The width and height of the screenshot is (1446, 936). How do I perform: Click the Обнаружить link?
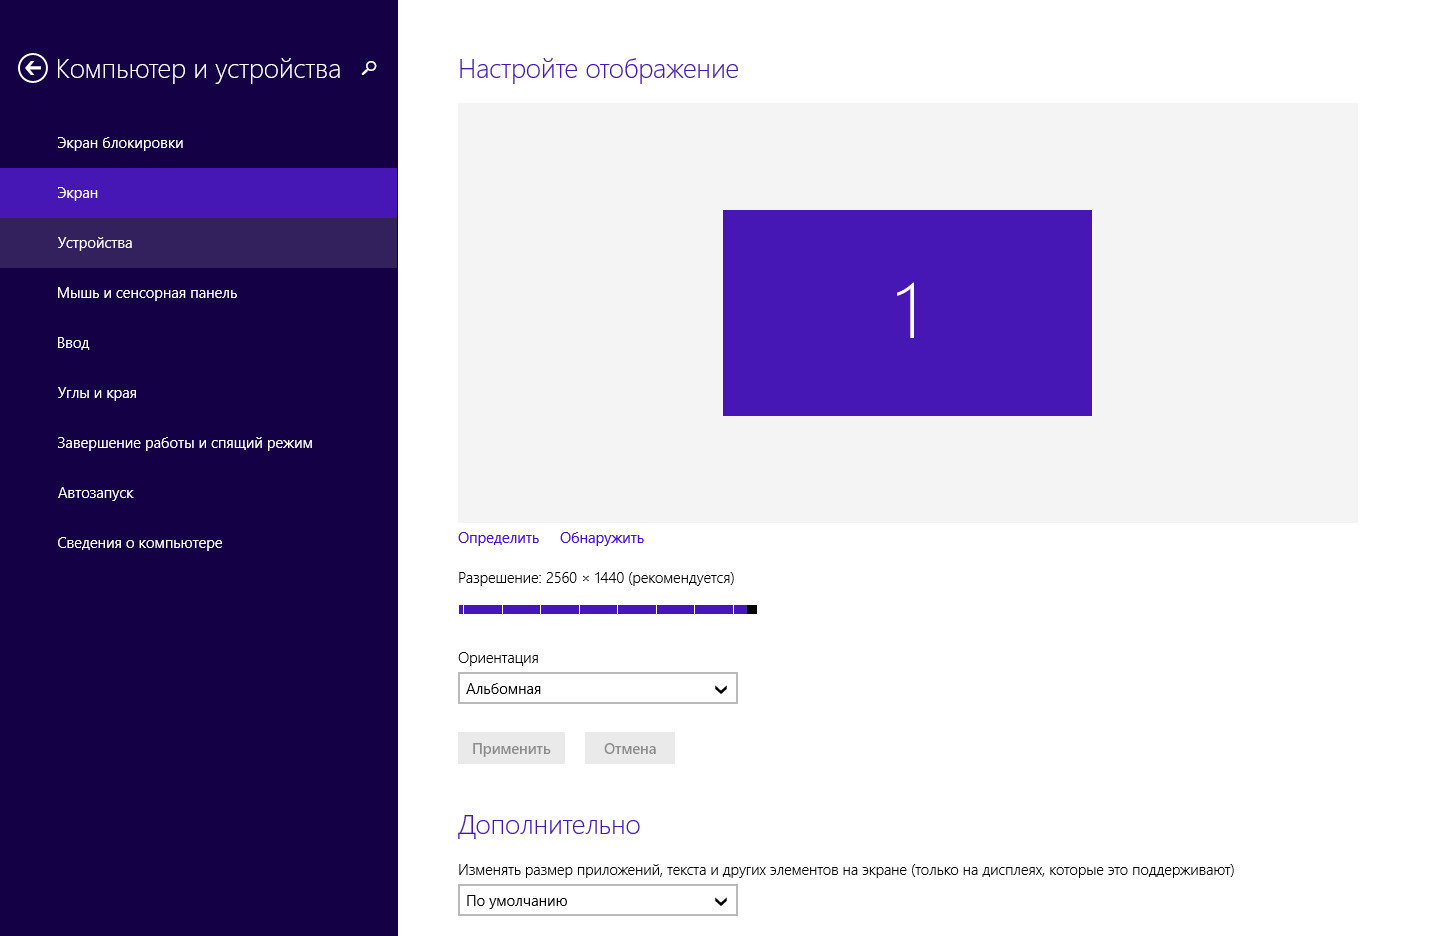(x=602, y=538)
